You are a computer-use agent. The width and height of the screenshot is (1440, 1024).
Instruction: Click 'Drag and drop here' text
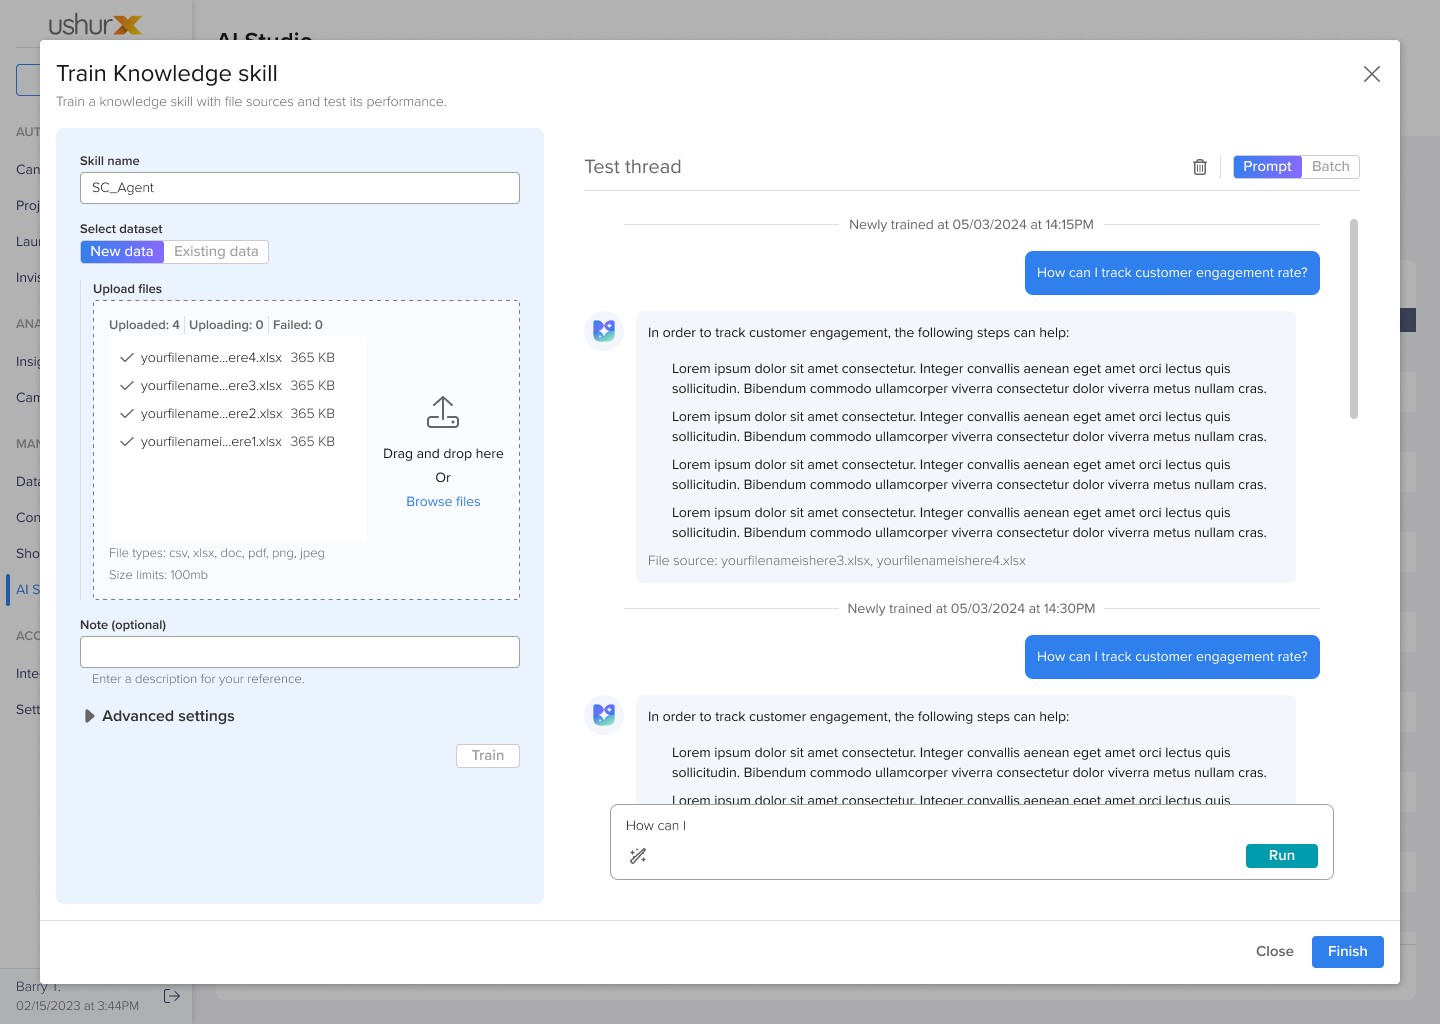click(443, 454)
